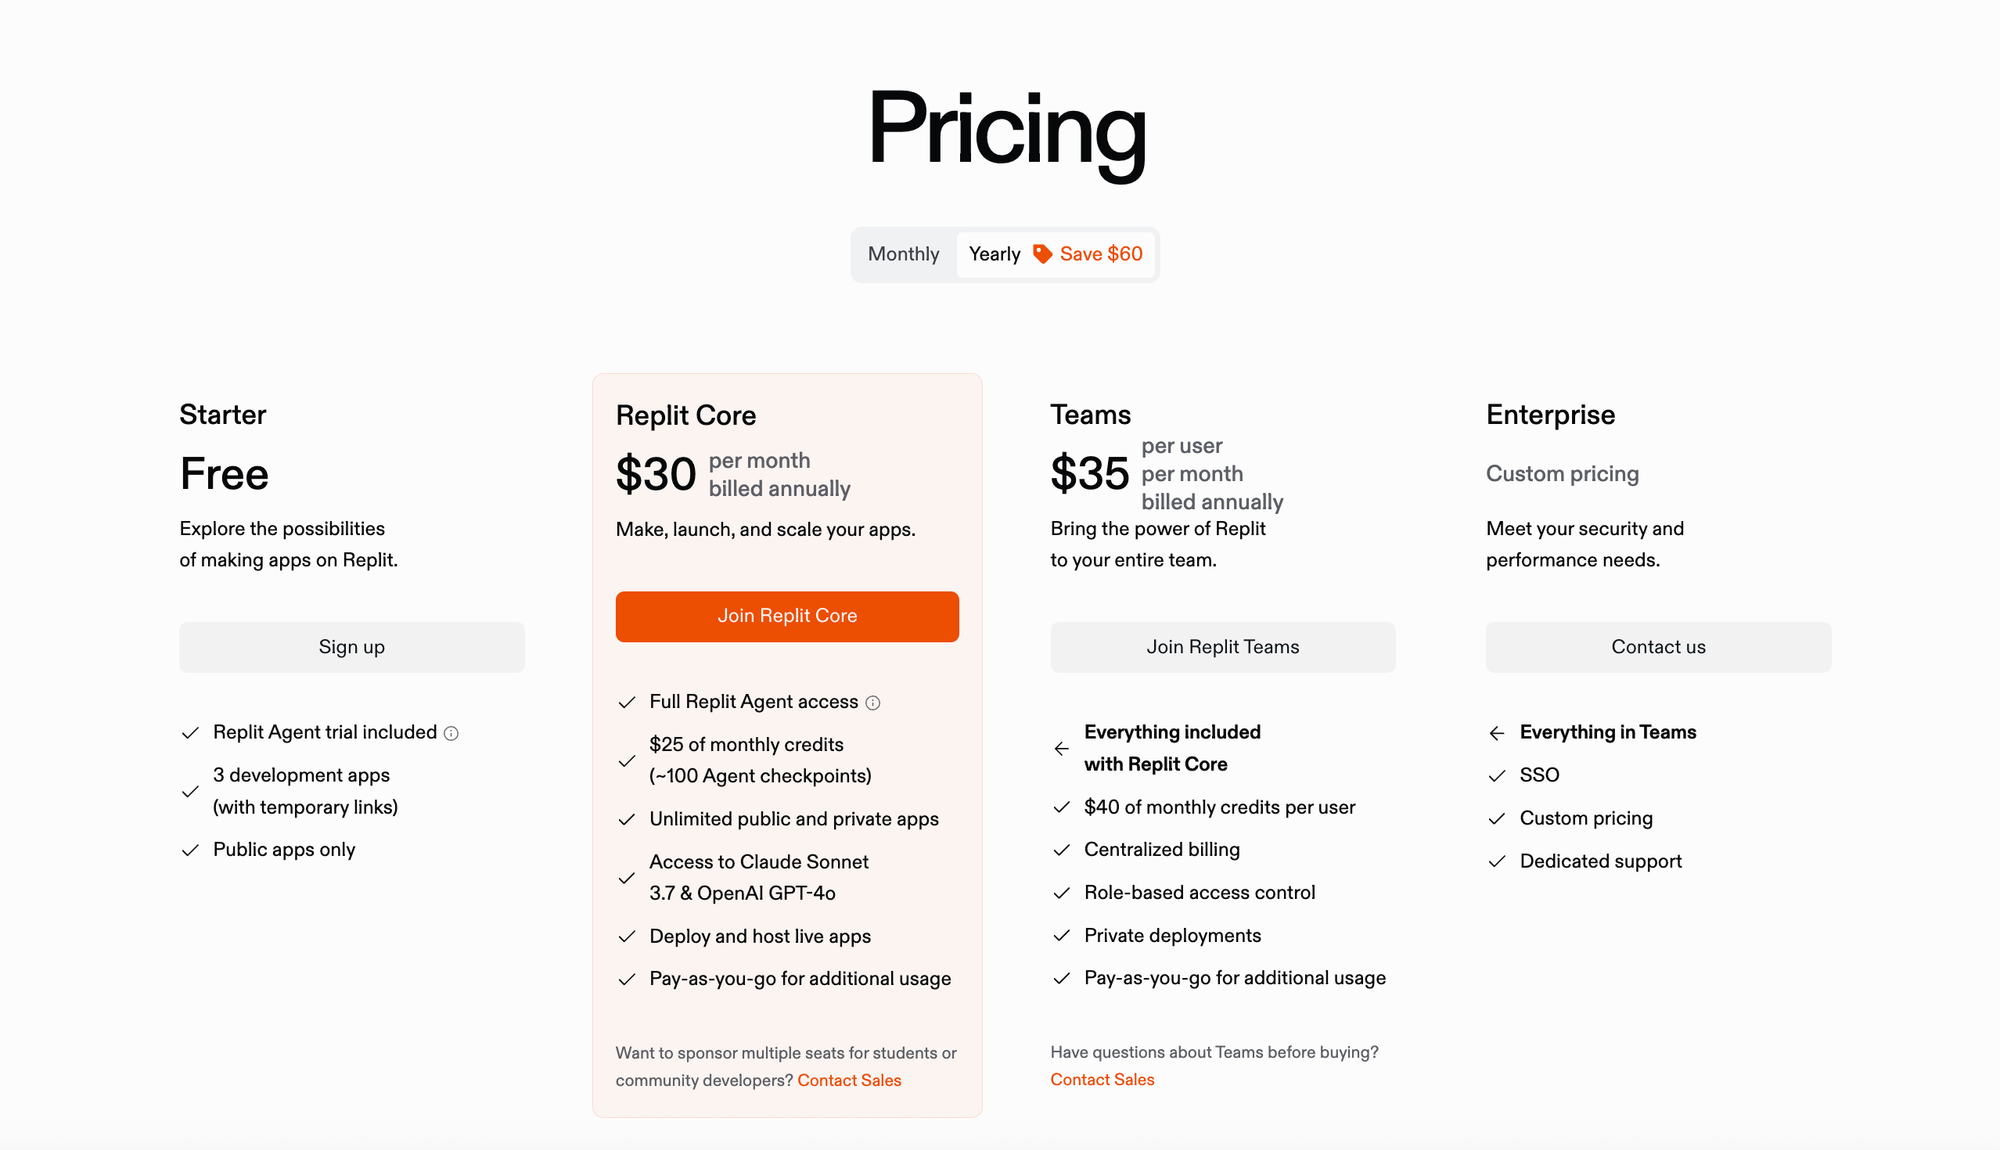Click the Contact us button under Enterprise
Image resolution: width=2000 pixels, height=1150 pixels.
click(x=1657, y=646)
